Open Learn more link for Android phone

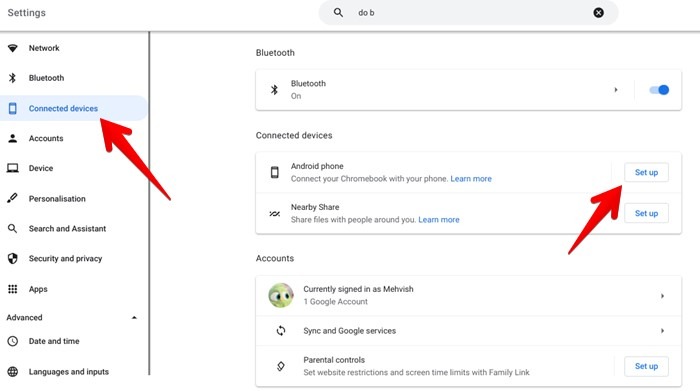(x=471, y=179)
